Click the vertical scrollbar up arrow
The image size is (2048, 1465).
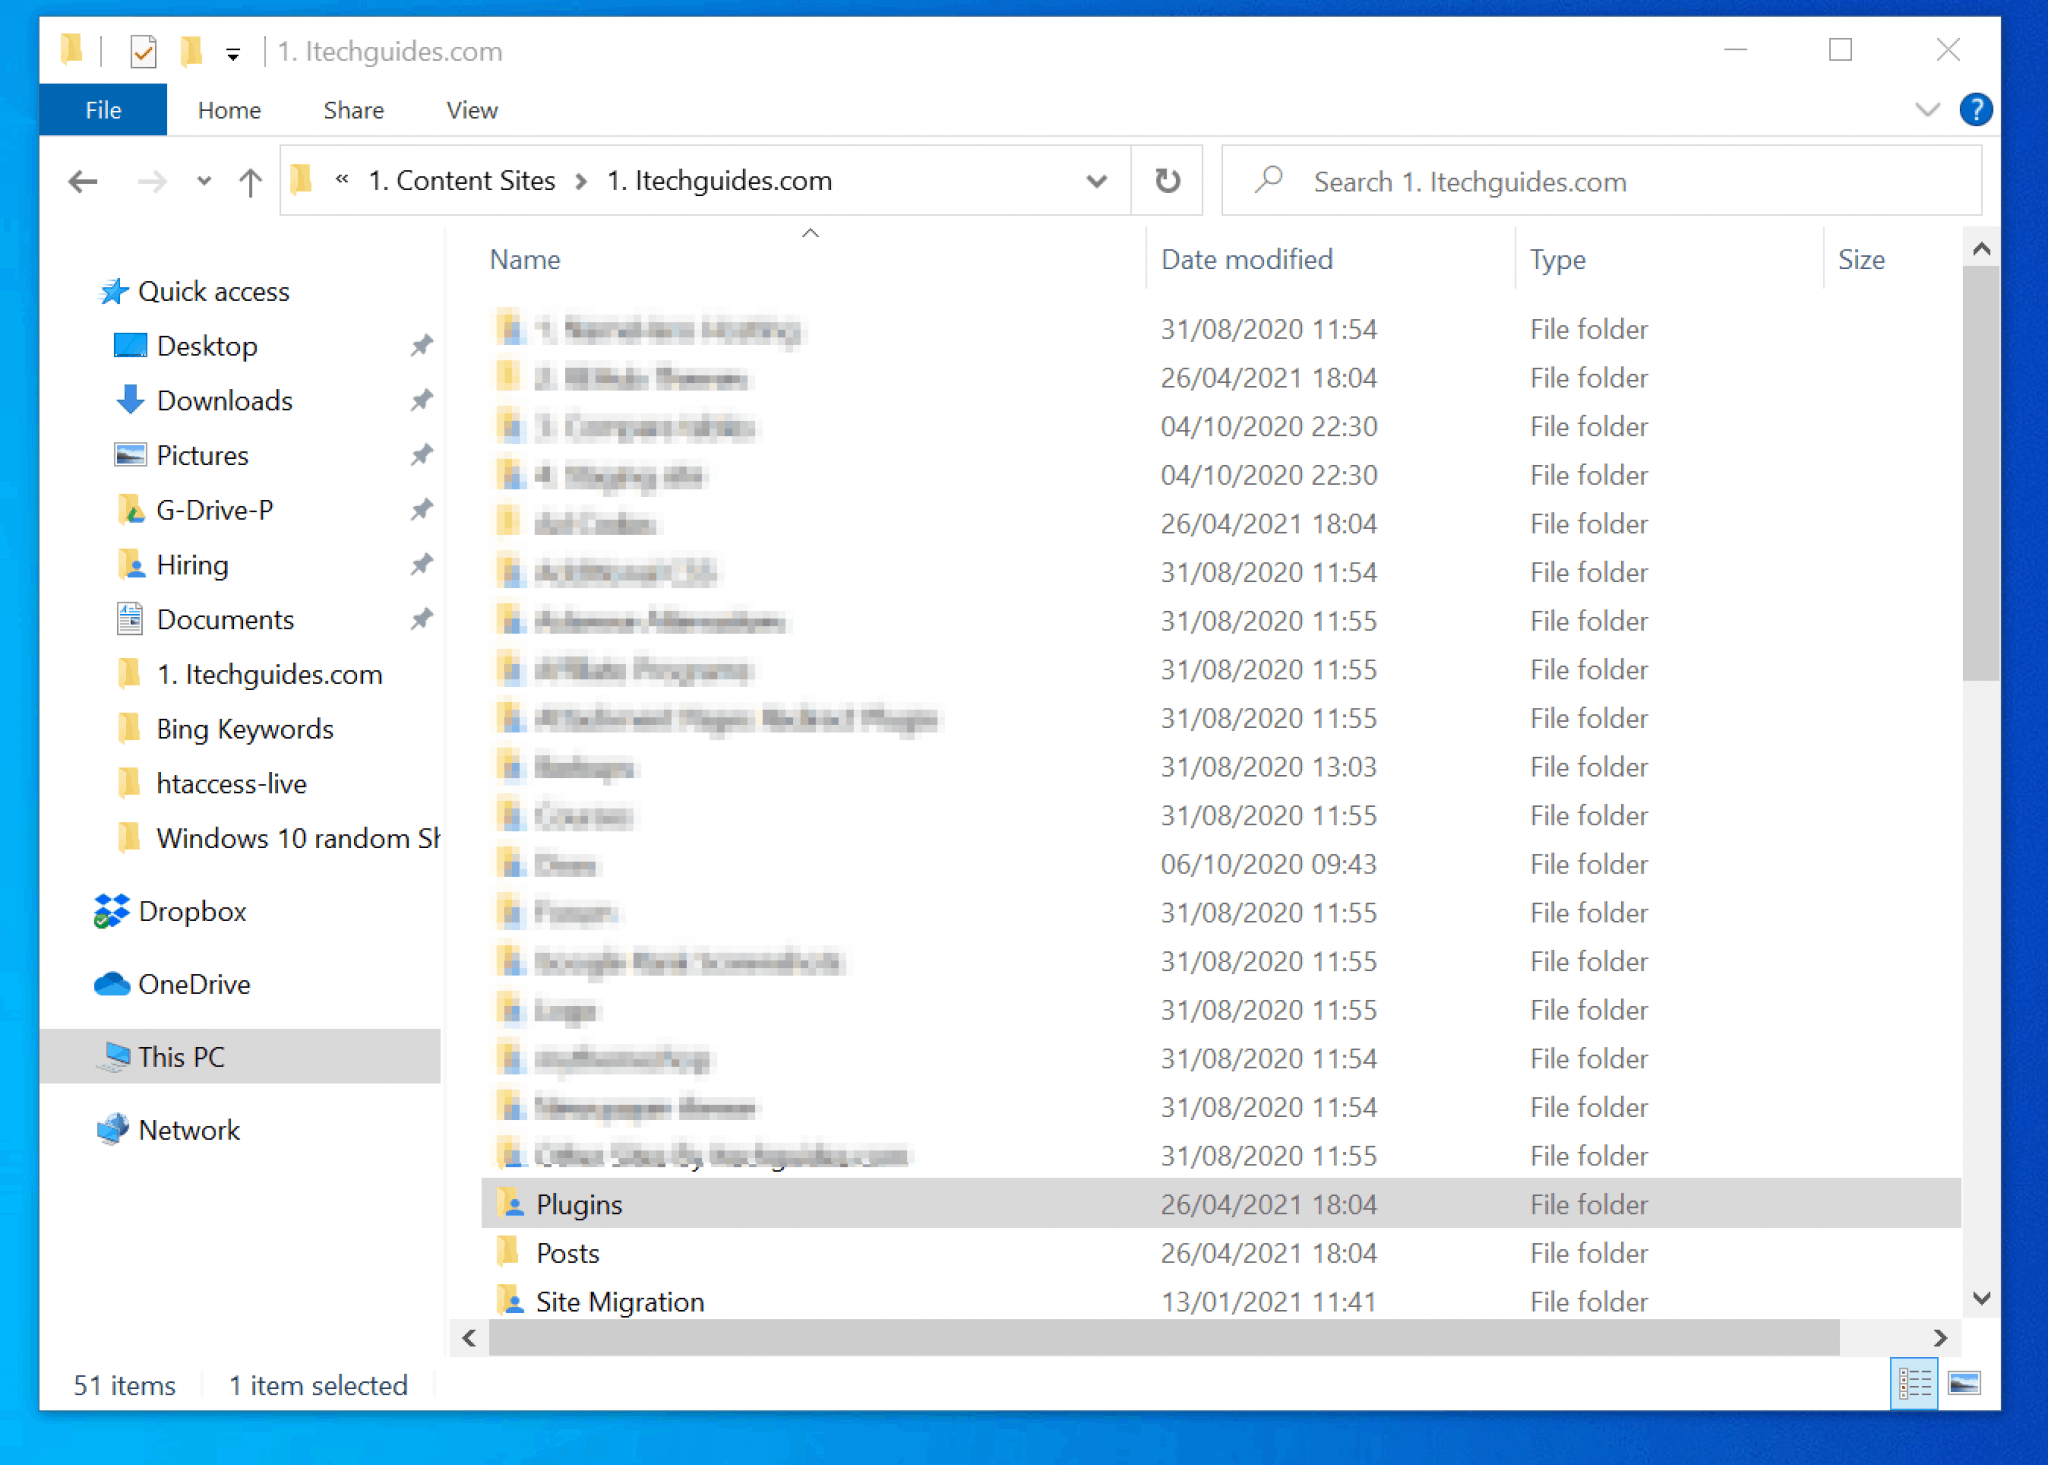coord(1981,249)
